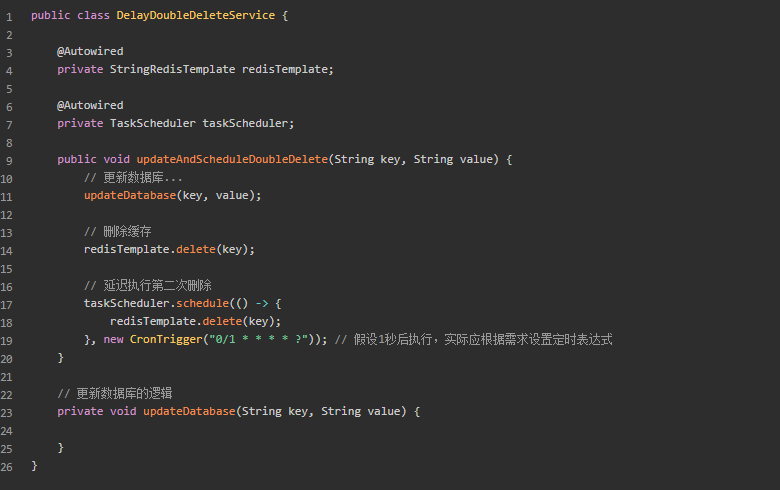Viewport: 780px width, 490px height.
Task: Click the private updateDatabase method declaration
Action: pyautogui.click(x=189, y=411)
